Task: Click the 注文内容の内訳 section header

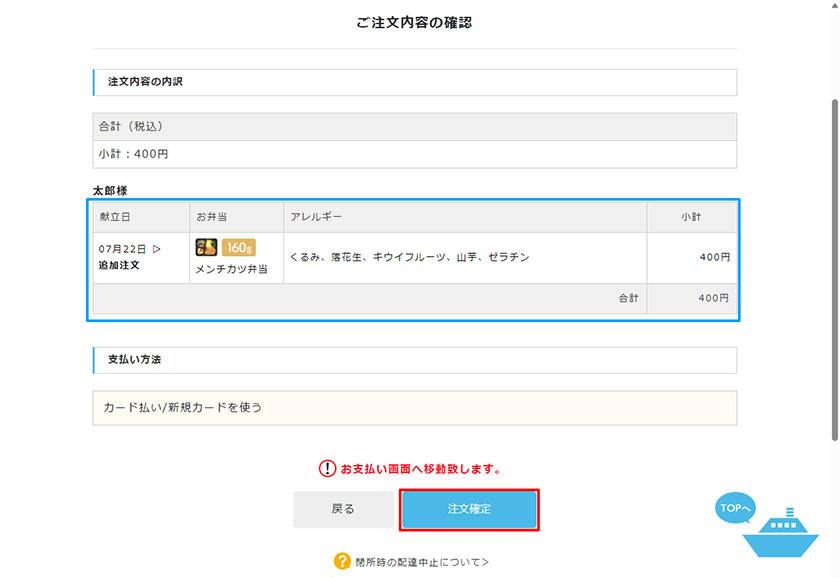Action: point(415,82)
